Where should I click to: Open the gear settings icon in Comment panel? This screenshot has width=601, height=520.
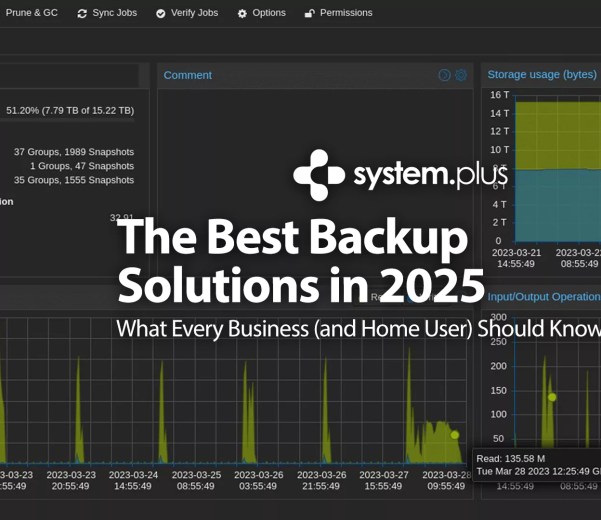(x=461, y=75)
